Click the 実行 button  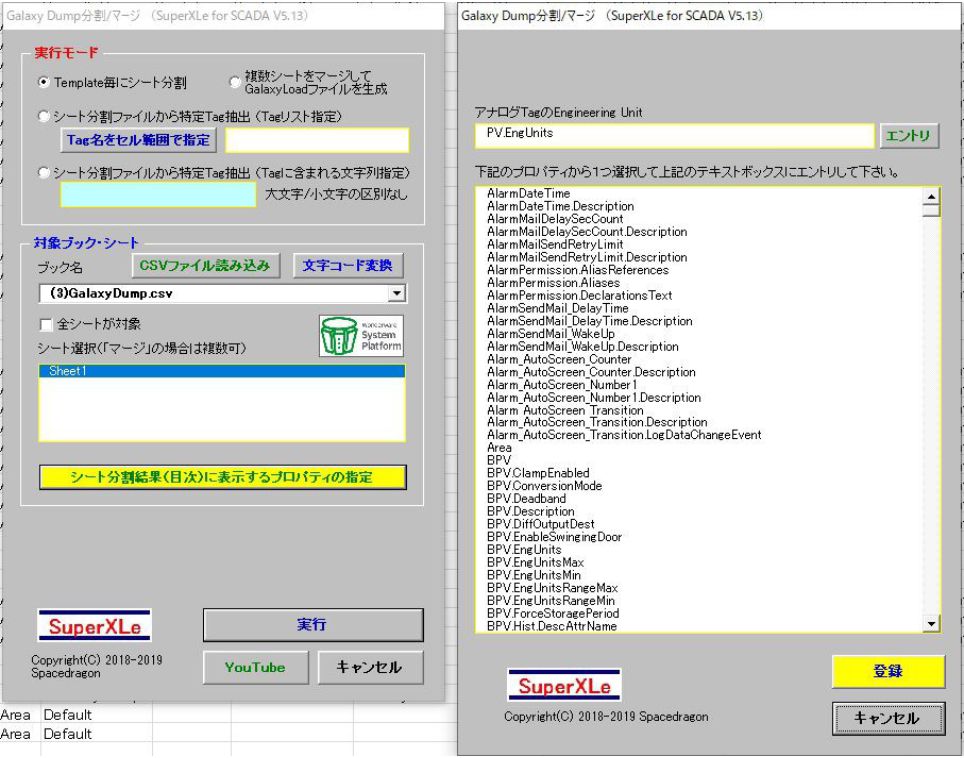(313, 625)
